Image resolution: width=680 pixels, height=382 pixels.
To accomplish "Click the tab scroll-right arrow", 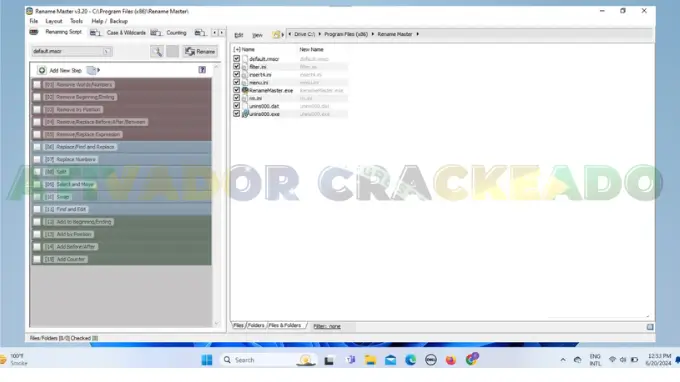I will tap(222, 33).
